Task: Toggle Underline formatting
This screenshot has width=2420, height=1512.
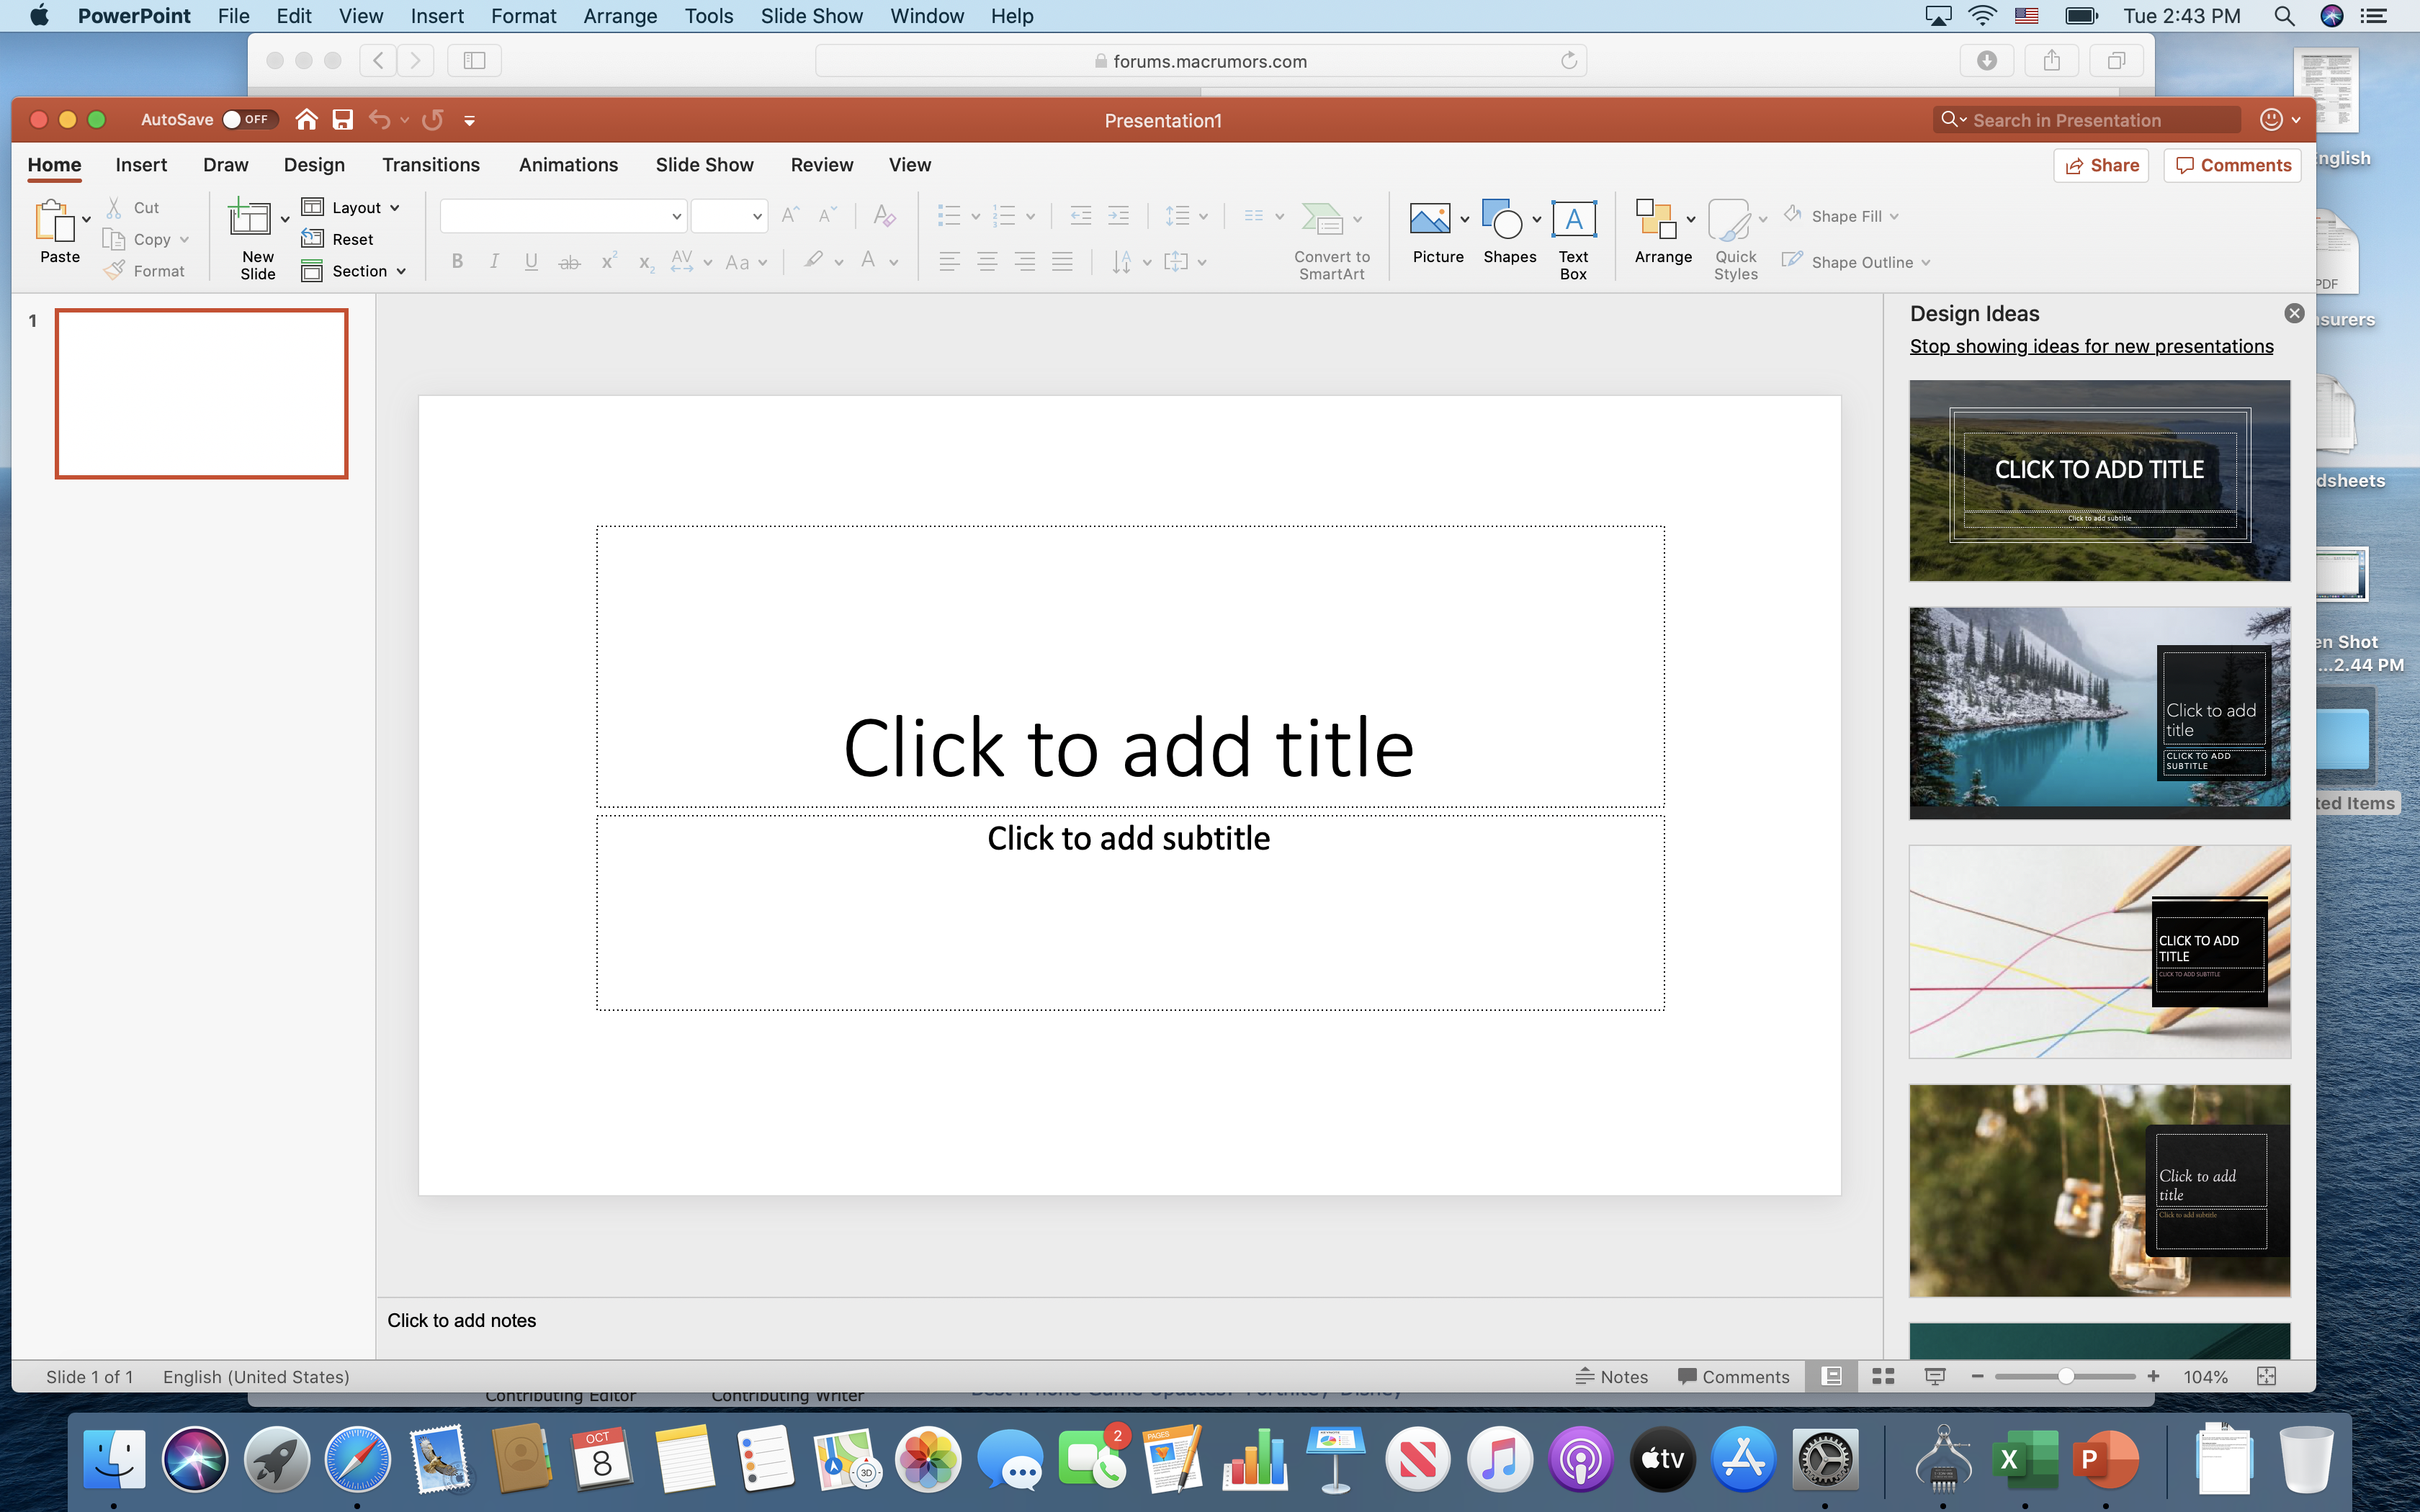Action: (531, 262)
